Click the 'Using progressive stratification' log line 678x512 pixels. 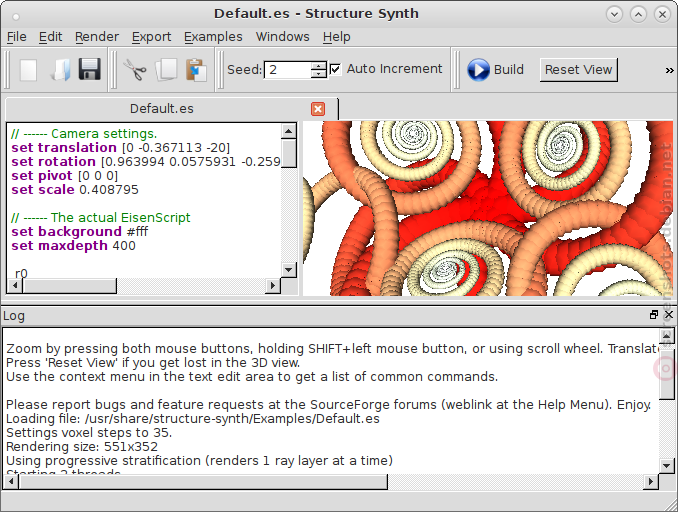(199, 461)
